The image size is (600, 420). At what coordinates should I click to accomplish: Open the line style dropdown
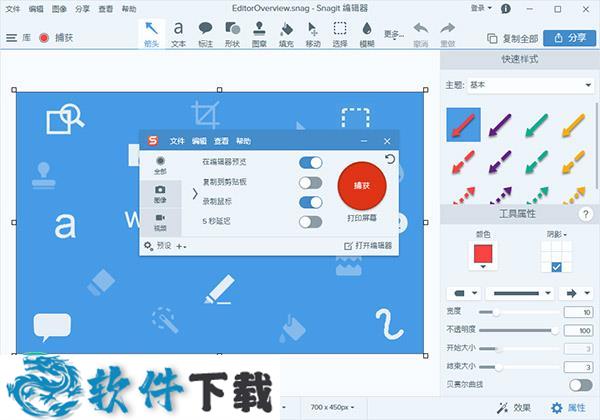(x=521, y=293)
